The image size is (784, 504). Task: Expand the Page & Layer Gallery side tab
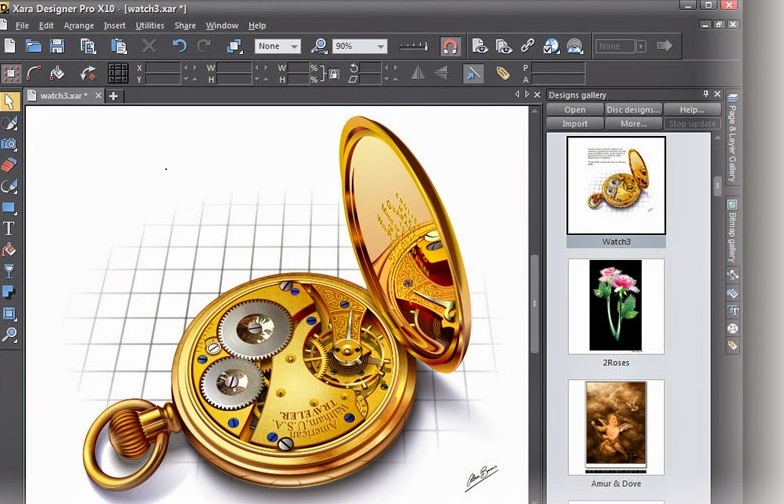point(732,137)
